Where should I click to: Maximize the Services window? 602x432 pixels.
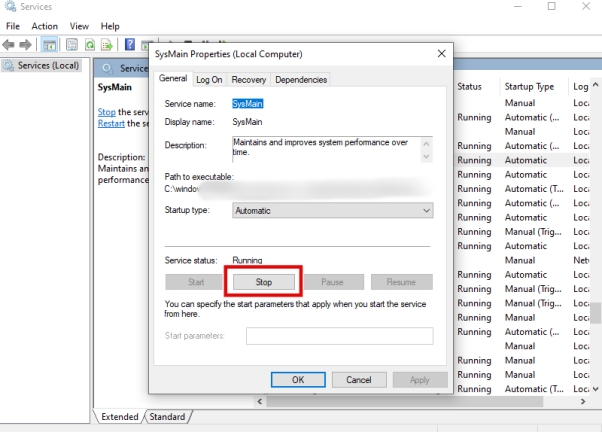coord(551,6)
